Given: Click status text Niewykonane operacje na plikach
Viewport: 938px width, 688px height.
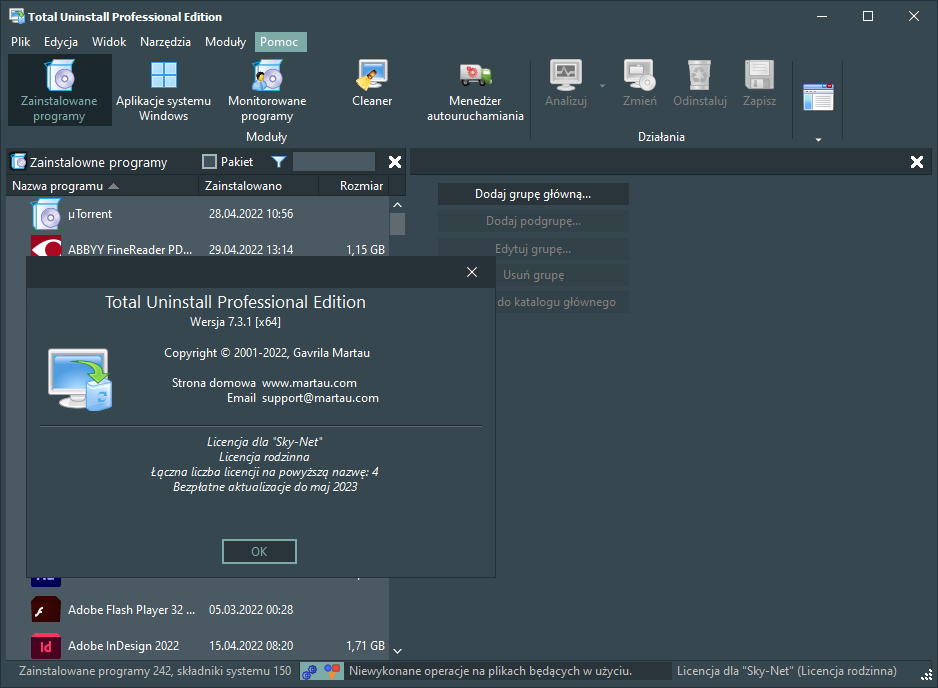Looking at the screenshot, I should (490, 671).
